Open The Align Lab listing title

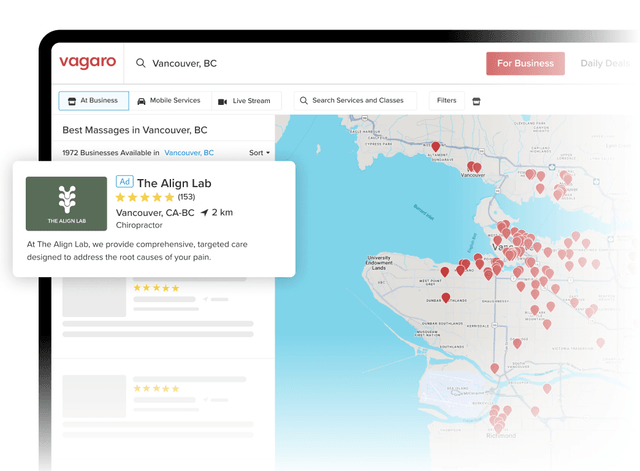[x=174, y=183]
